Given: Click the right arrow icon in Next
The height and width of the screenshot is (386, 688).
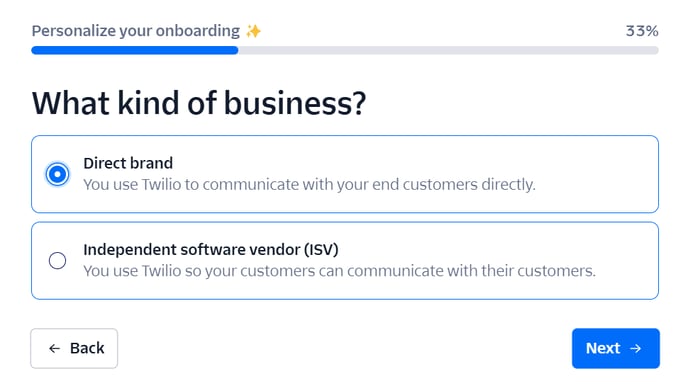Looking at the screenshot, I should pyautogui.click(x=636, y=348).
